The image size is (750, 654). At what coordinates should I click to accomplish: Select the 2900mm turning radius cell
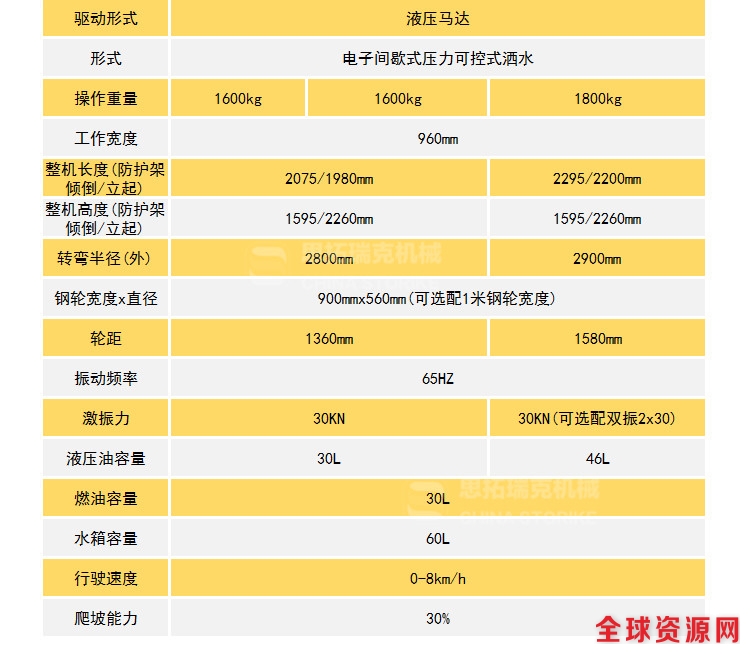coord(597,259)
